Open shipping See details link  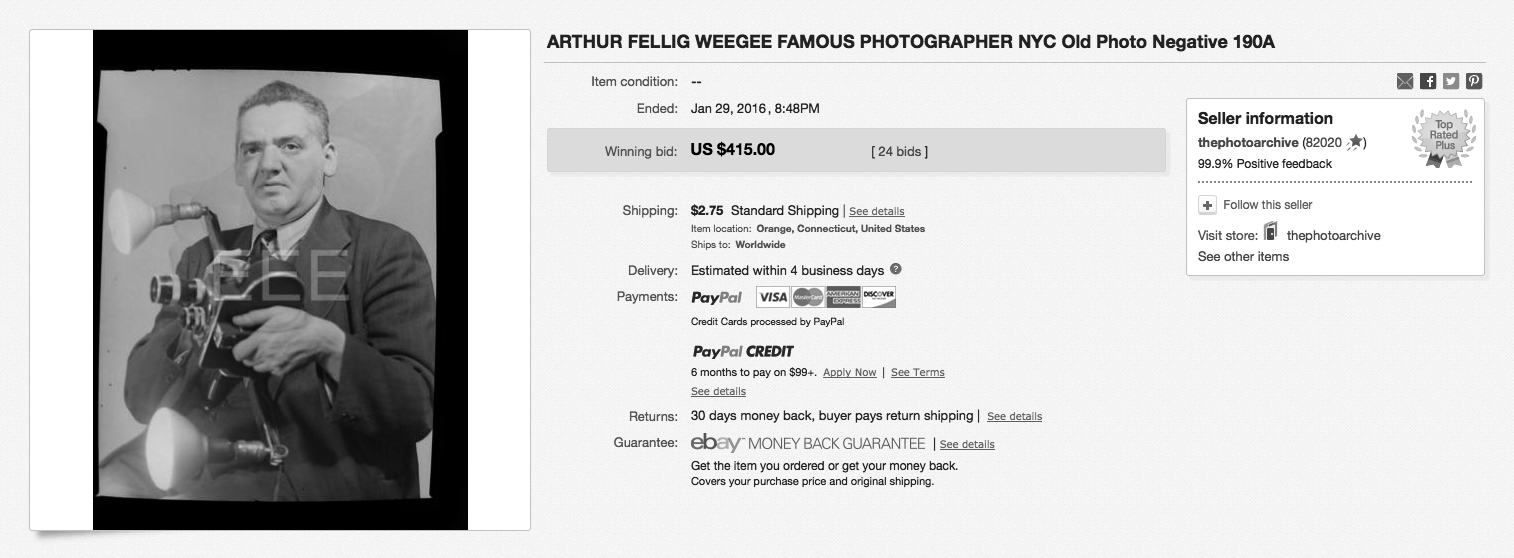coord(877,212)
